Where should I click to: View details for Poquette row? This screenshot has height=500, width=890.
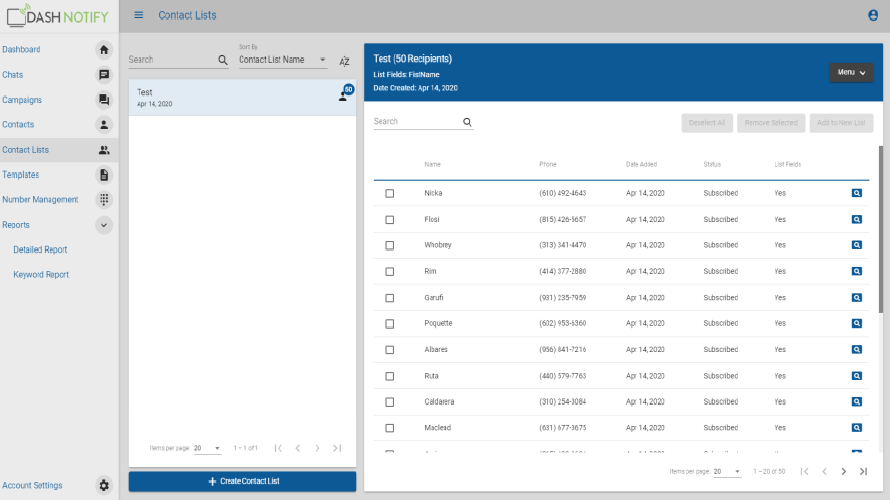pyautogui.click(x=857, y=323)
